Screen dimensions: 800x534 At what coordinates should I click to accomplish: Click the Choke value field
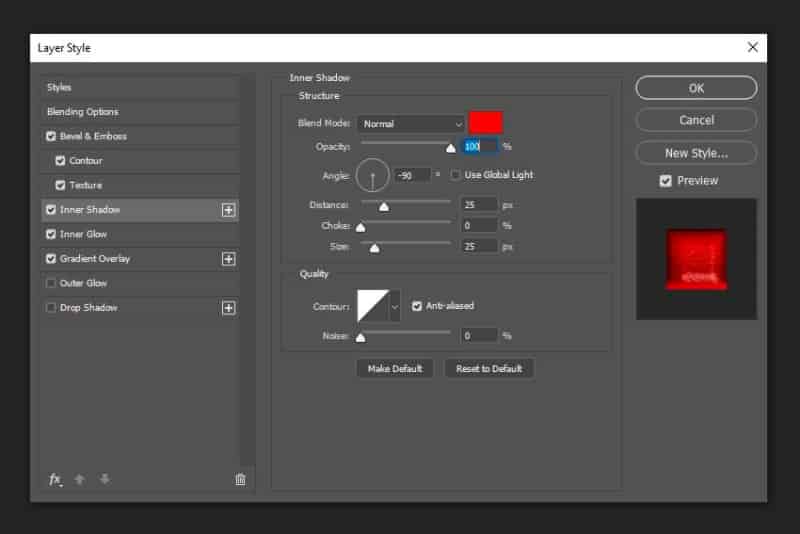pyautogui.click(x=479, y=226)
